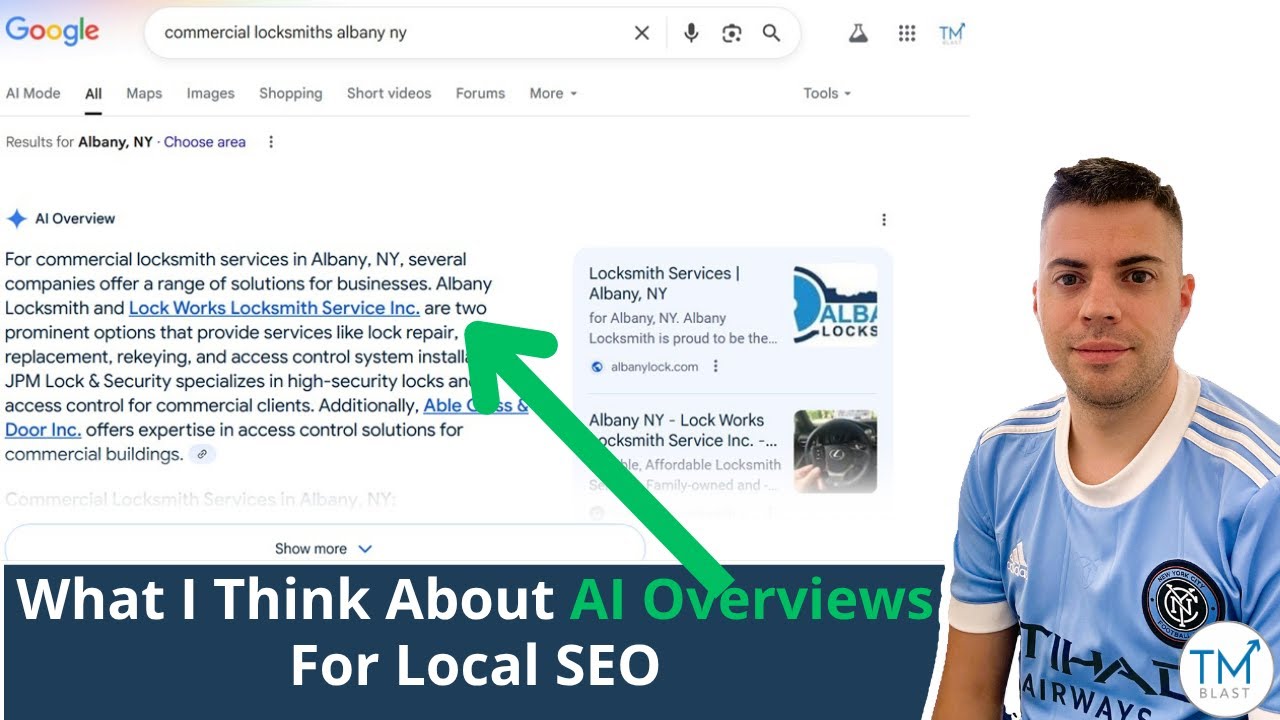1280x720 pixels.
Task: Click the AI Overview sparkle icon
Action: pyautogui.click(x=17, y=219)
